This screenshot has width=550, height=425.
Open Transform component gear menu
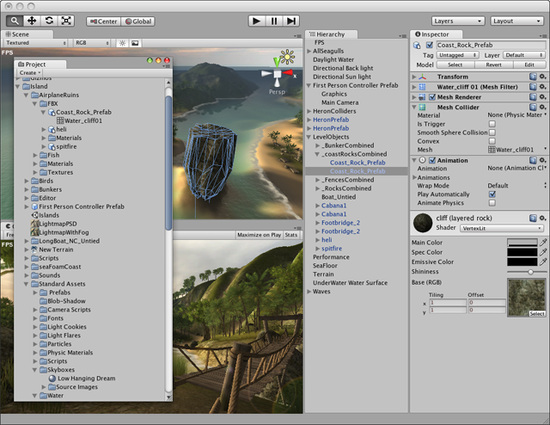click(x=543, y=76)
